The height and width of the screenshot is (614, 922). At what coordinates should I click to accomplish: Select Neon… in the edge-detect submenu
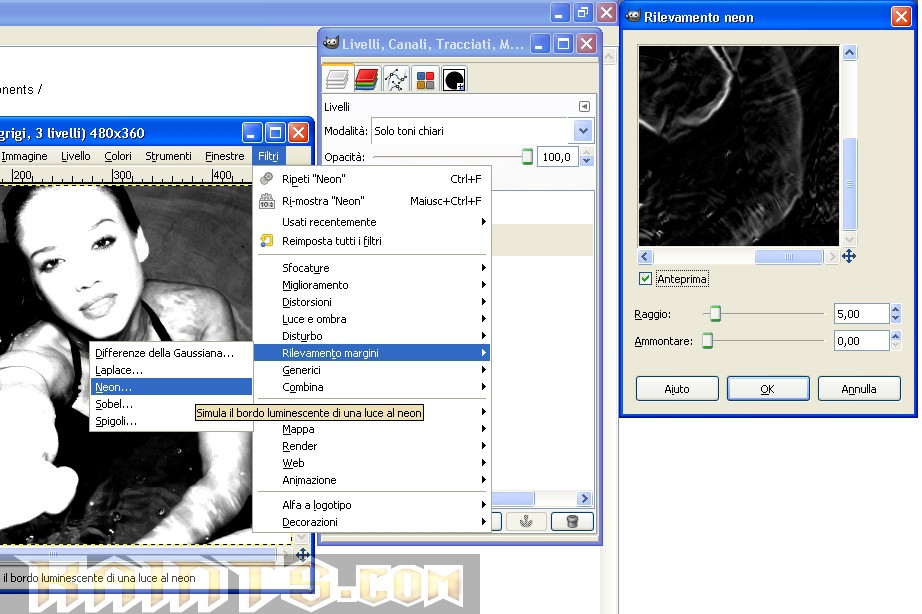click(171, 387)
